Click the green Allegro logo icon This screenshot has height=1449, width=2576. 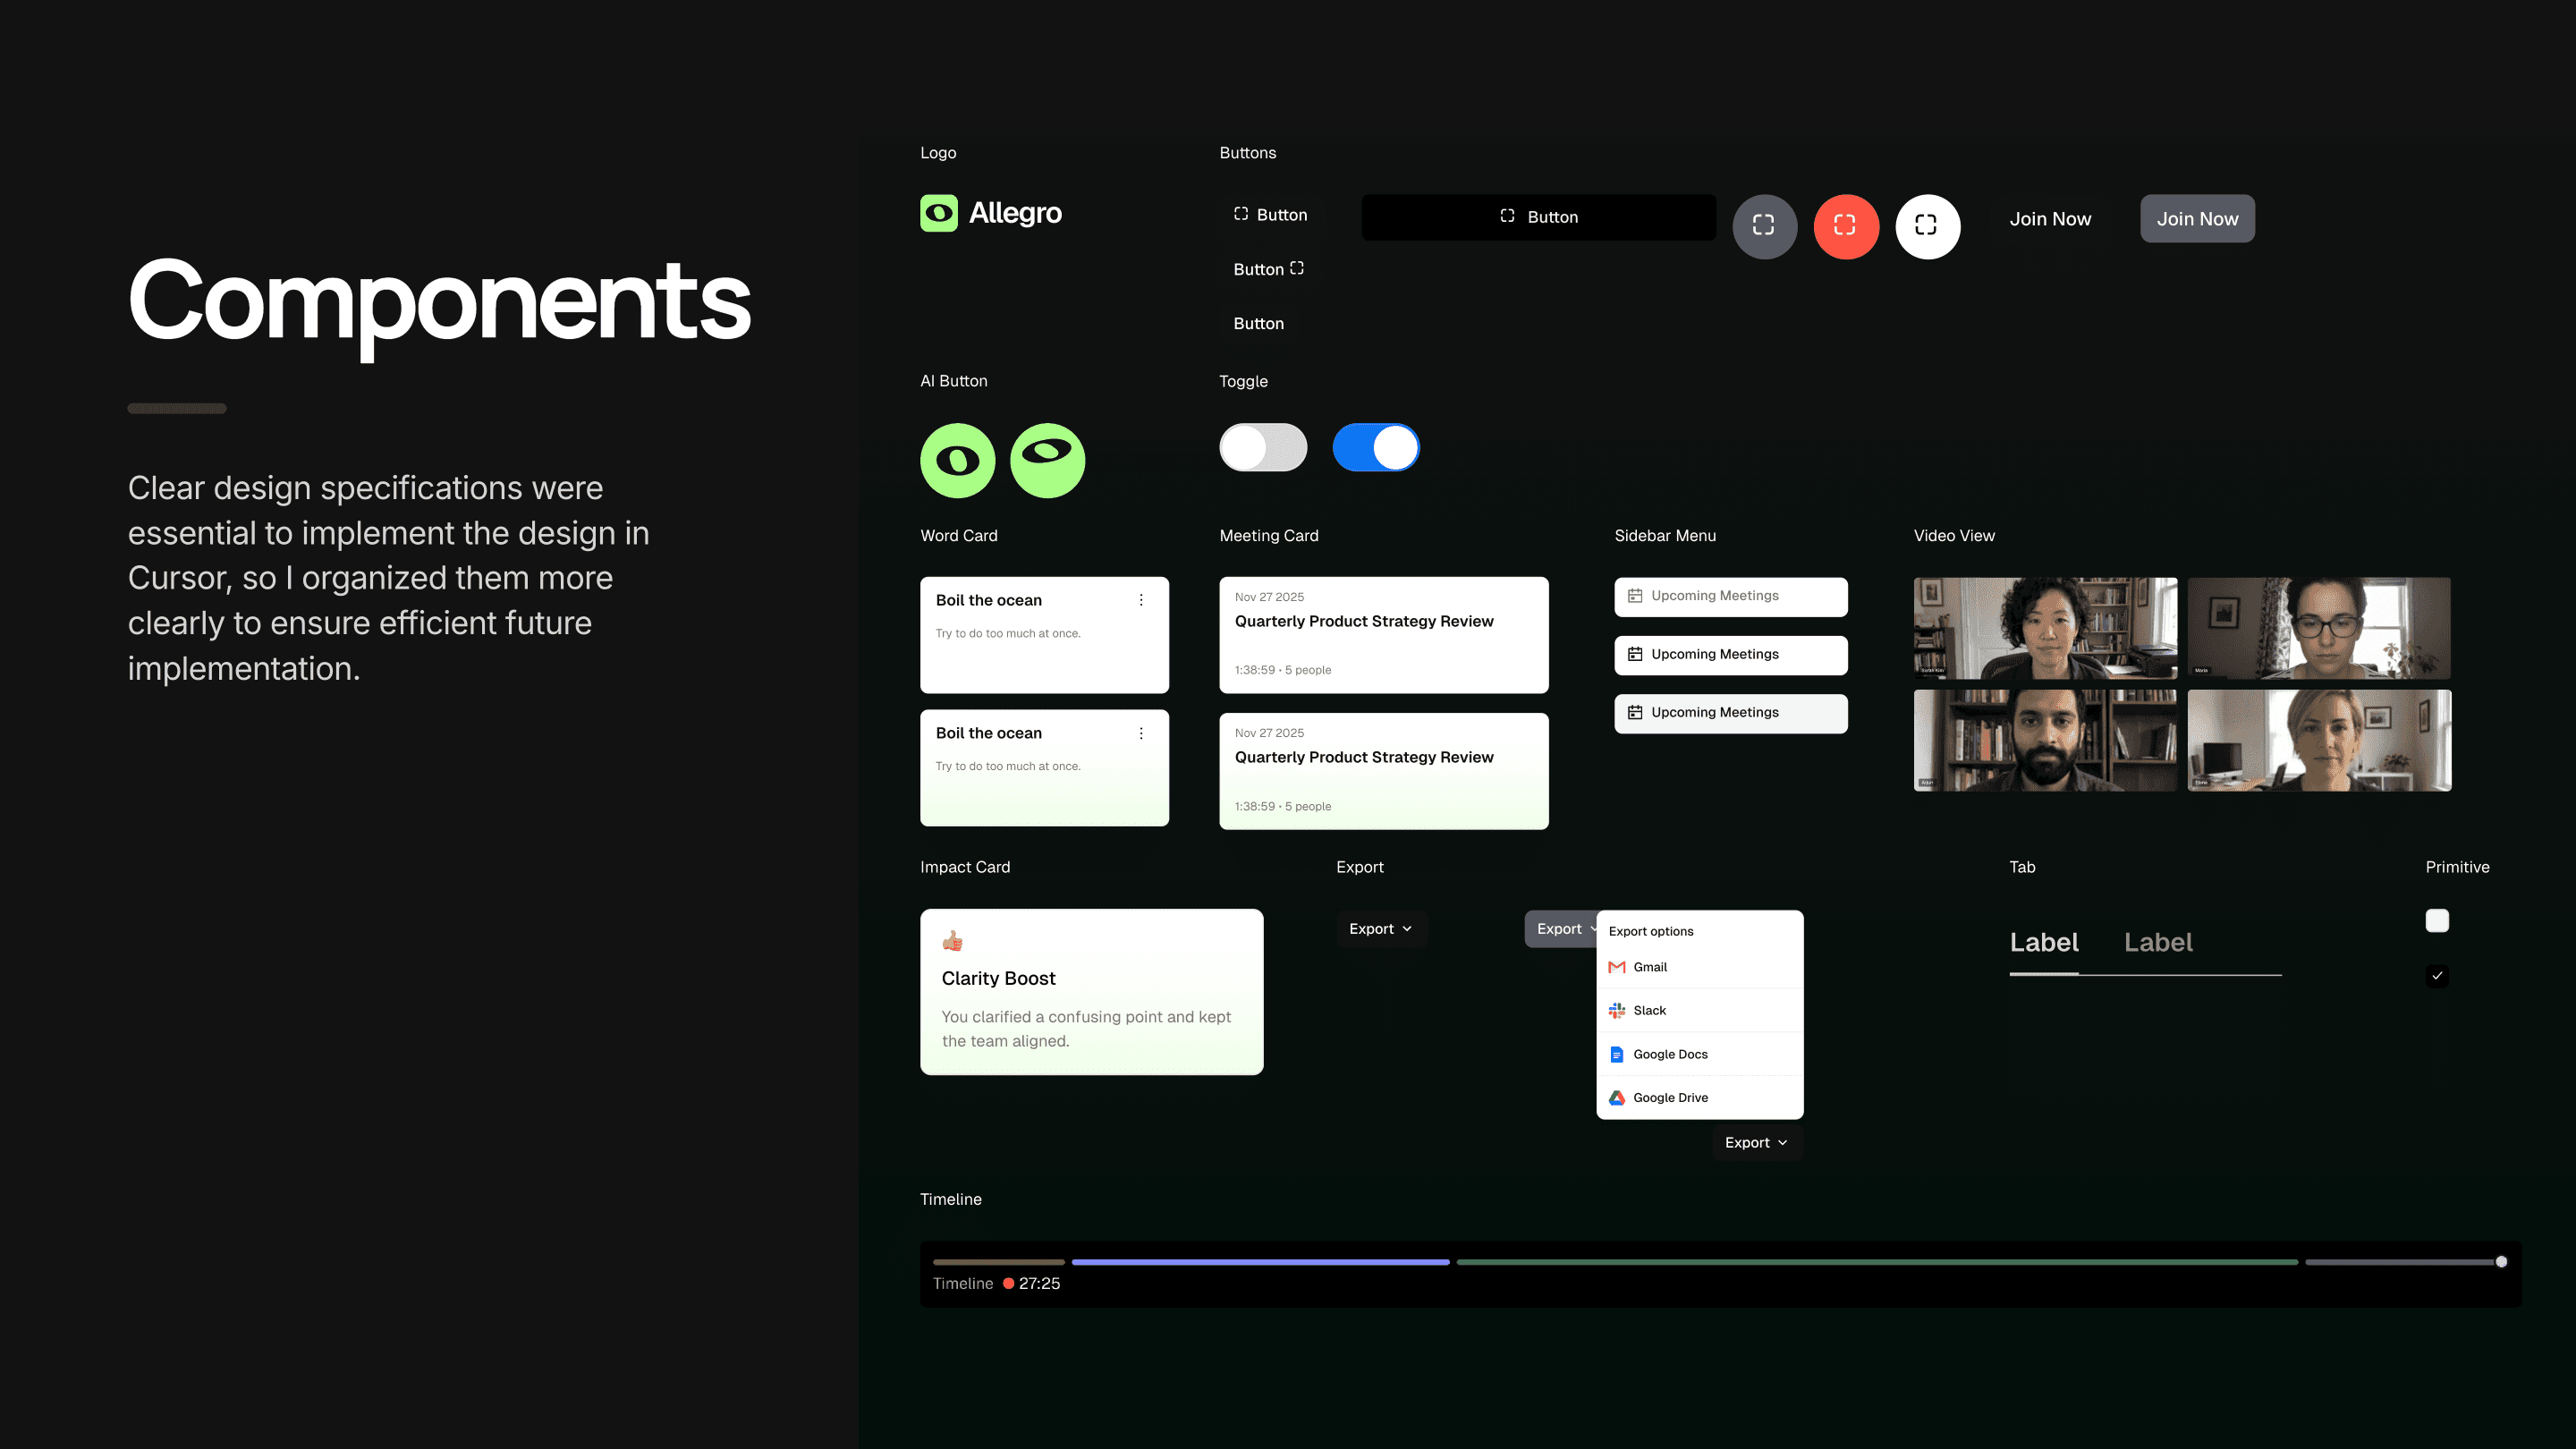(x=938, y=213)
